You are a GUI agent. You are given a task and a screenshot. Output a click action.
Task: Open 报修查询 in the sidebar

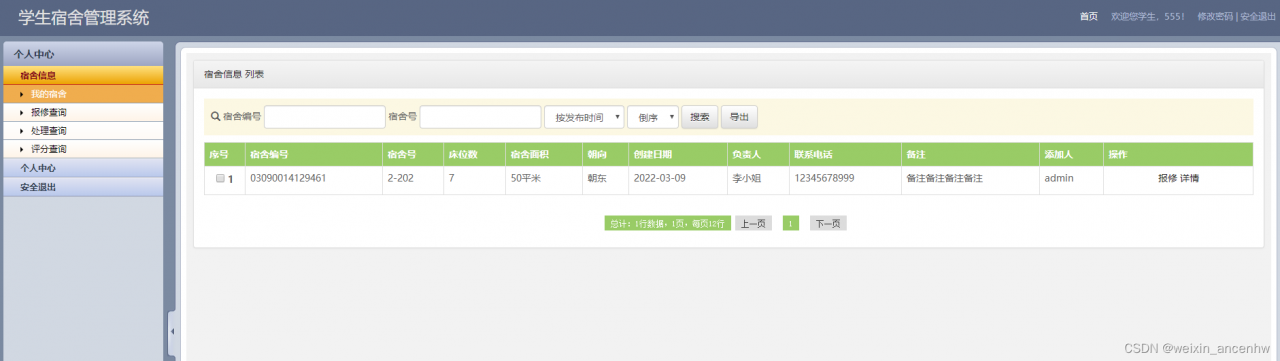(x=83, y=112)
